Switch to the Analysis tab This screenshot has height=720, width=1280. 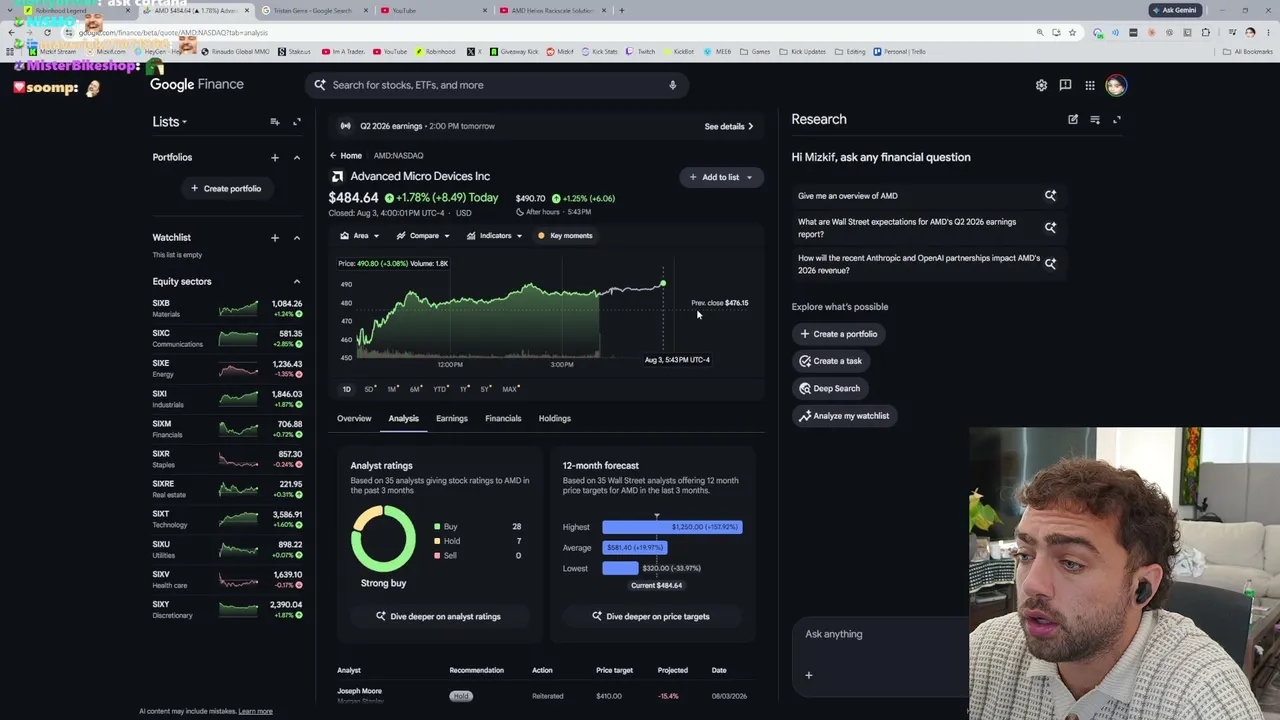(403, 419)
